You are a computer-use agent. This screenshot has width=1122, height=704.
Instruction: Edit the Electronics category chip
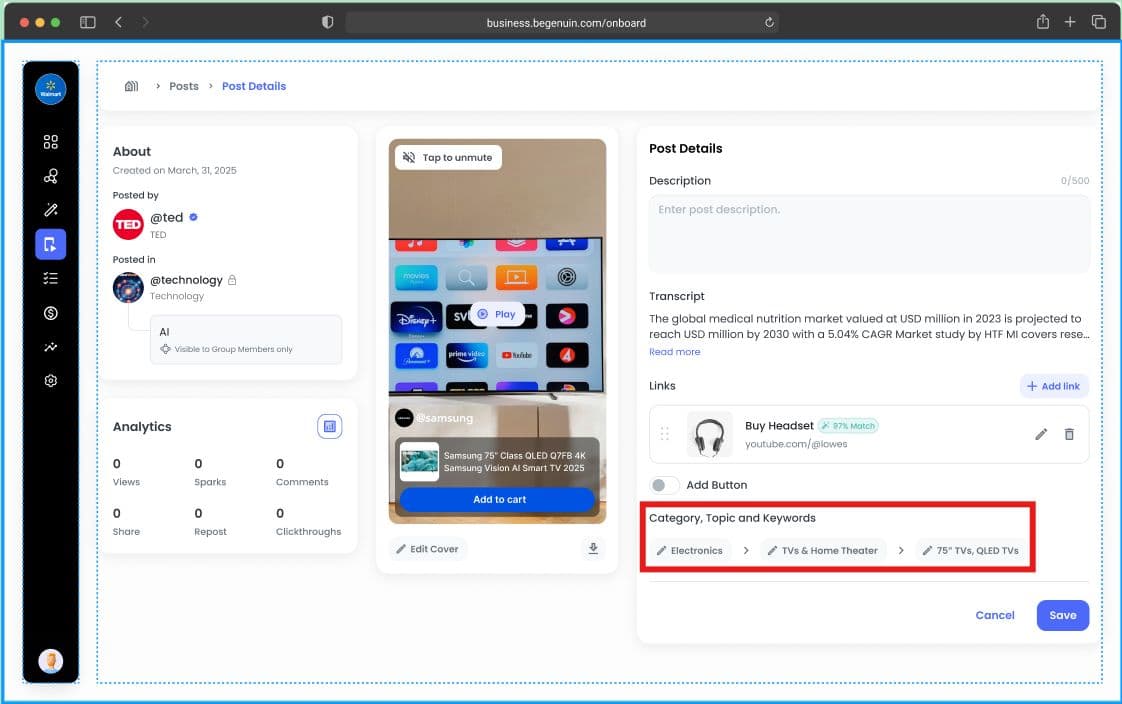click(690, 550)
